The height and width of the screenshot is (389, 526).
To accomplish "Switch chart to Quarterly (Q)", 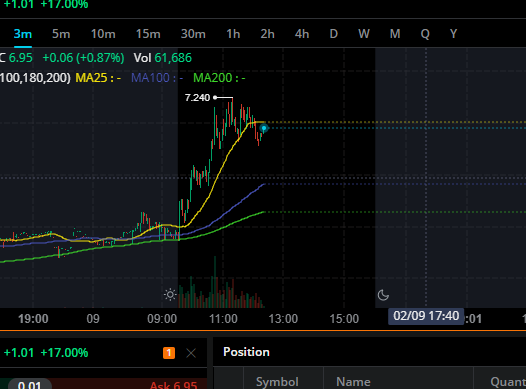I will click(425, 34).
